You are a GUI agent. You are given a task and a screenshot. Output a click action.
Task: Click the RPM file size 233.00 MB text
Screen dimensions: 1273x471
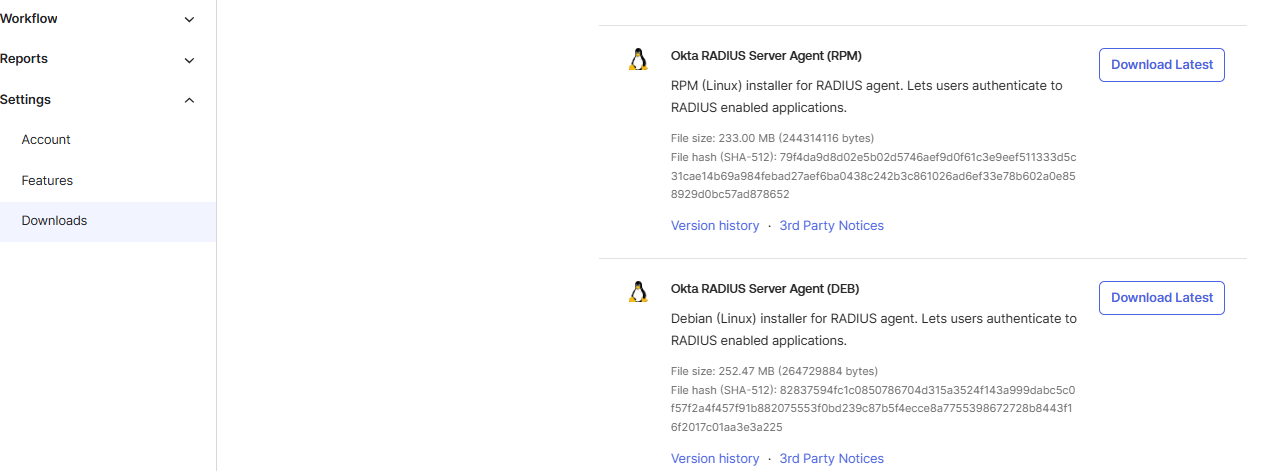[x=772, y=138]
